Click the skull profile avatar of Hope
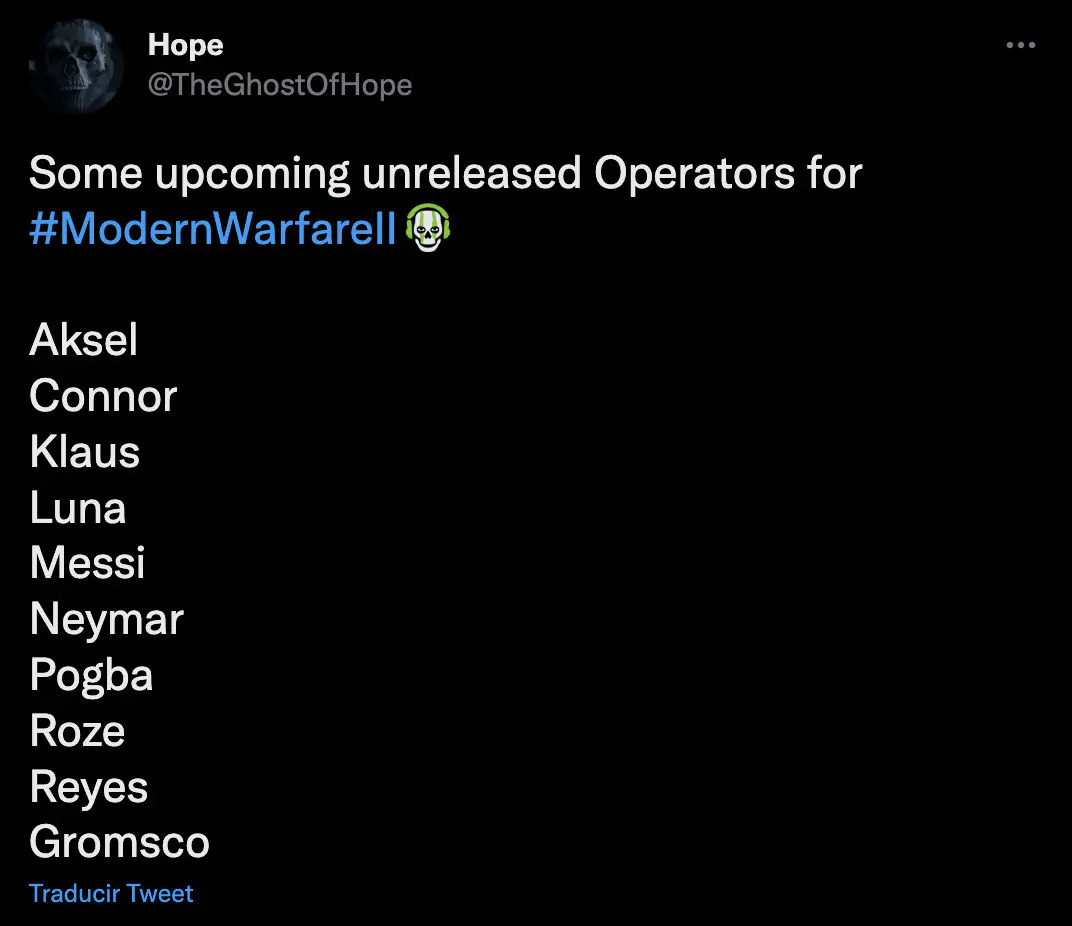The height and width of the screenshot is (926, 1072). (x=76, y=66)
